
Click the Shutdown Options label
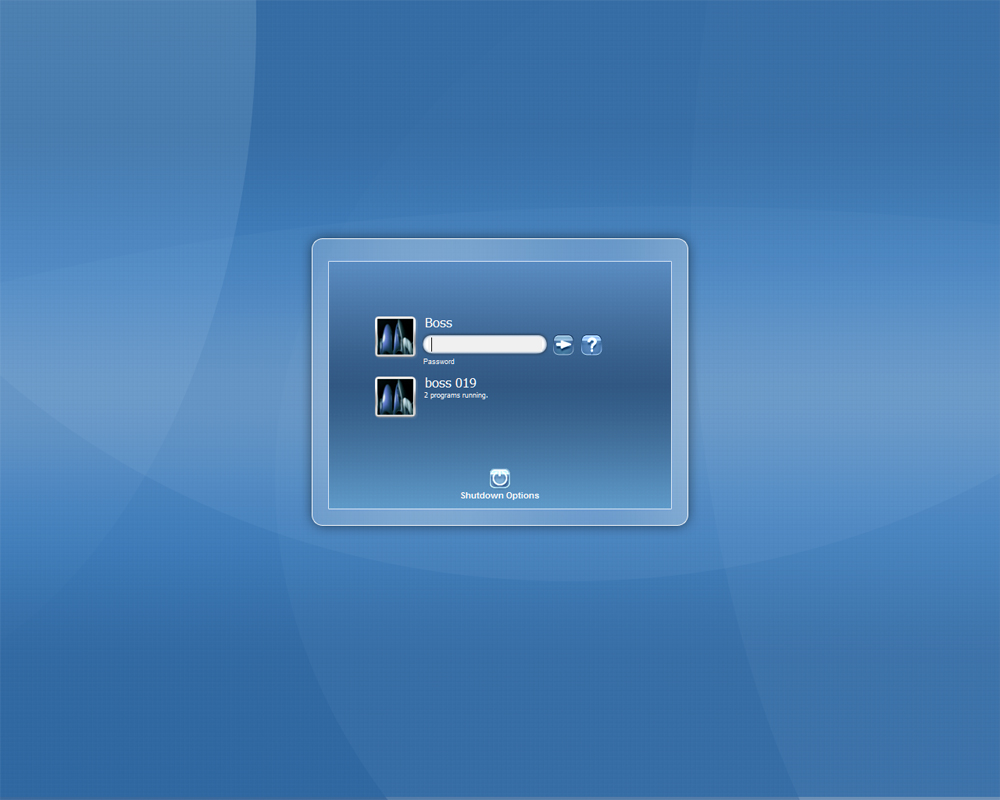click(x=499, y=494)
